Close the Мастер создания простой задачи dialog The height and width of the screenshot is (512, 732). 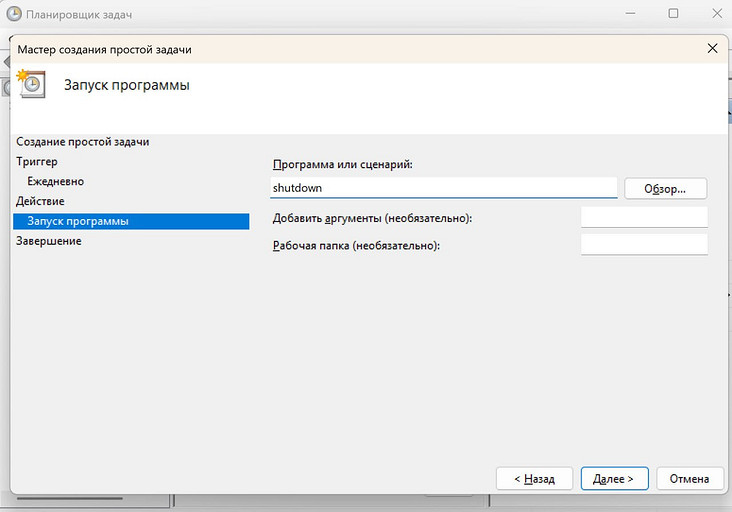coord(712,49)
